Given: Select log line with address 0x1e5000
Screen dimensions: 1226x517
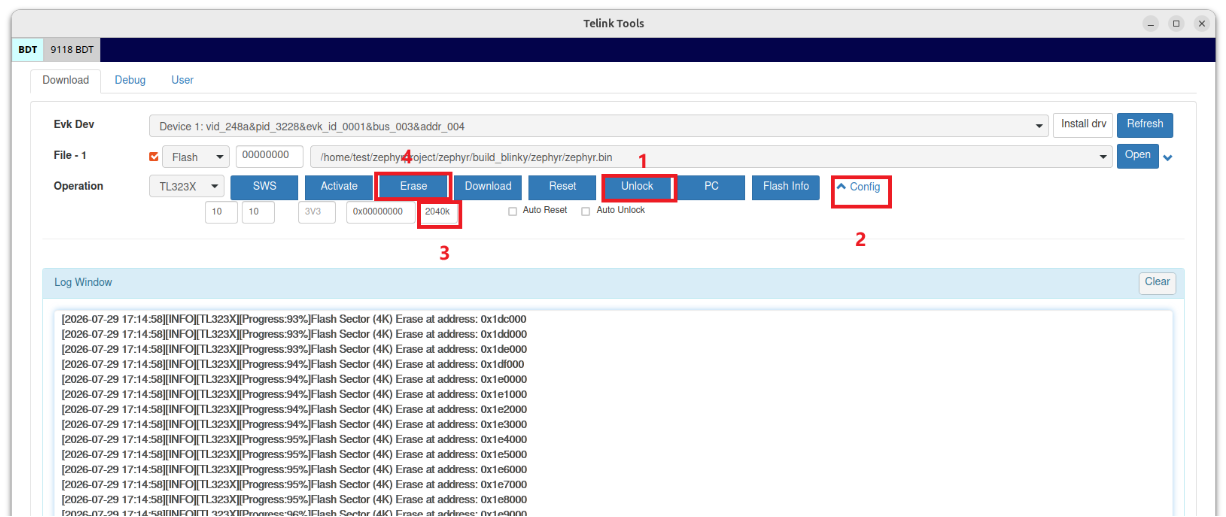Looking at the screenshot, I should (x=294, y=454).
